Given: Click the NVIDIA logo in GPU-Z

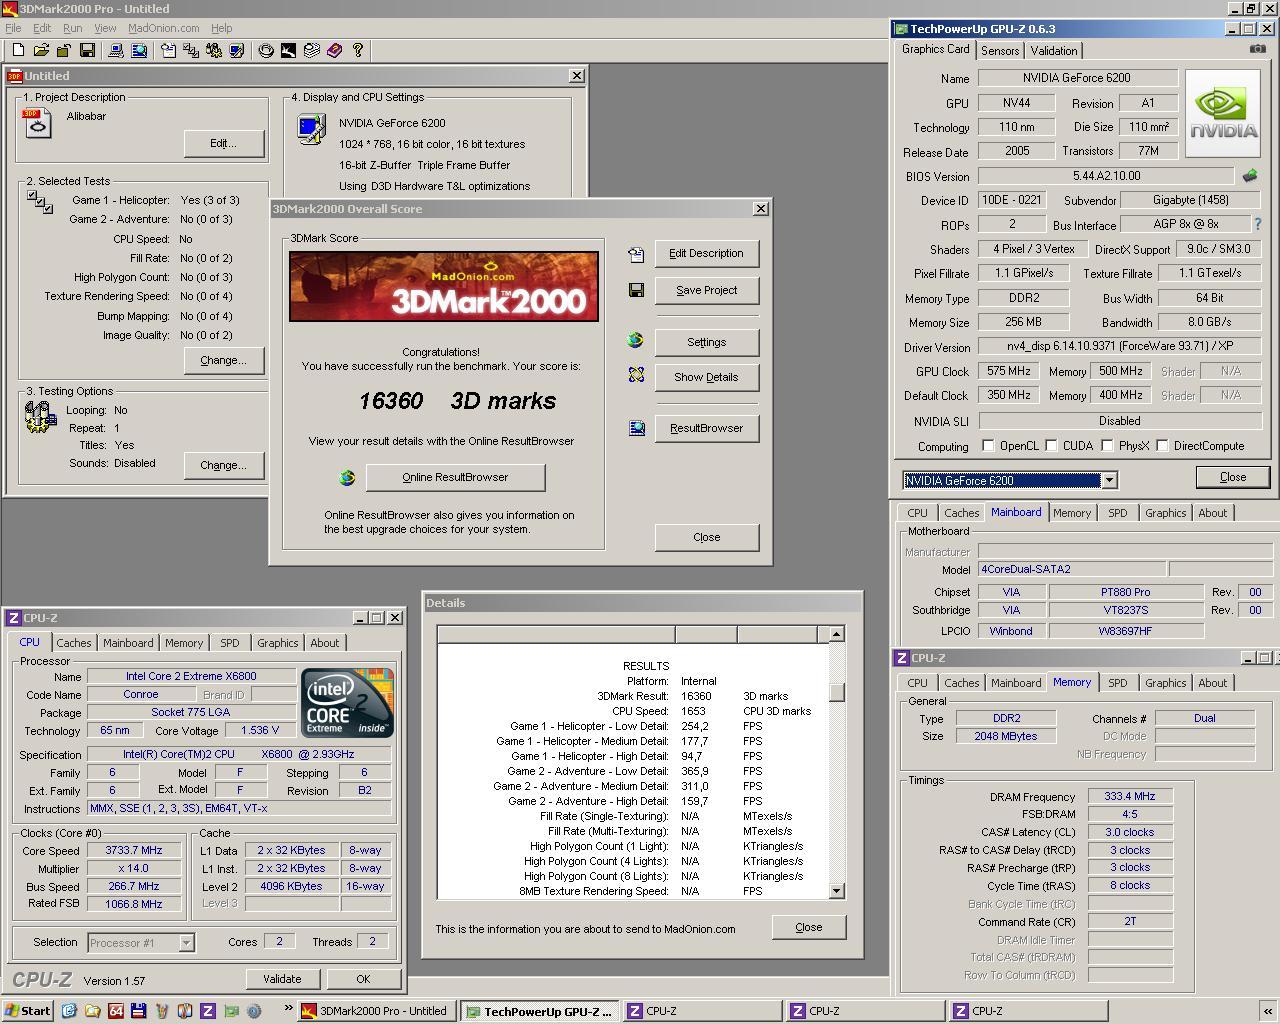Looking at the screenshot, I should click(1222, 113).
